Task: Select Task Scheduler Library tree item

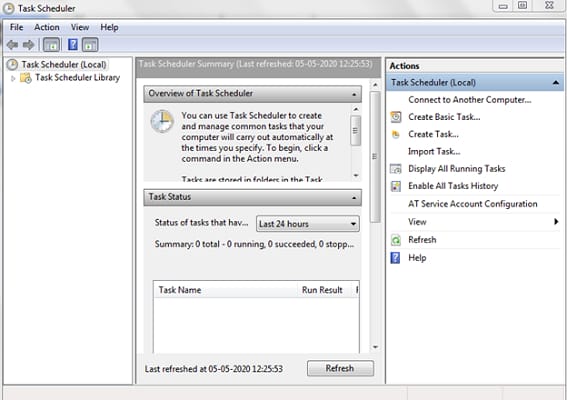Action: (77, 78)
